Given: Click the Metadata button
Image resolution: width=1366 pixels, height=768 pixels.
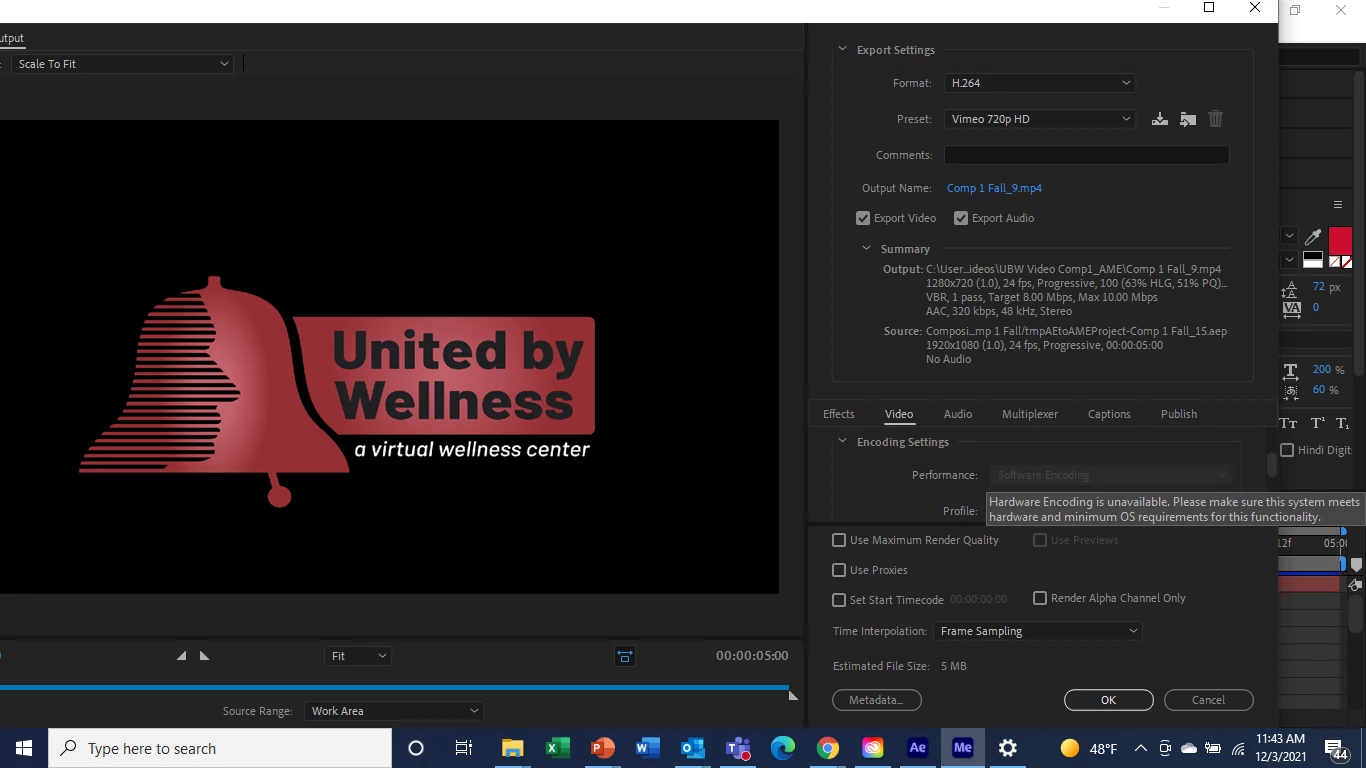Looking at the screenshot, I should 876,700.
